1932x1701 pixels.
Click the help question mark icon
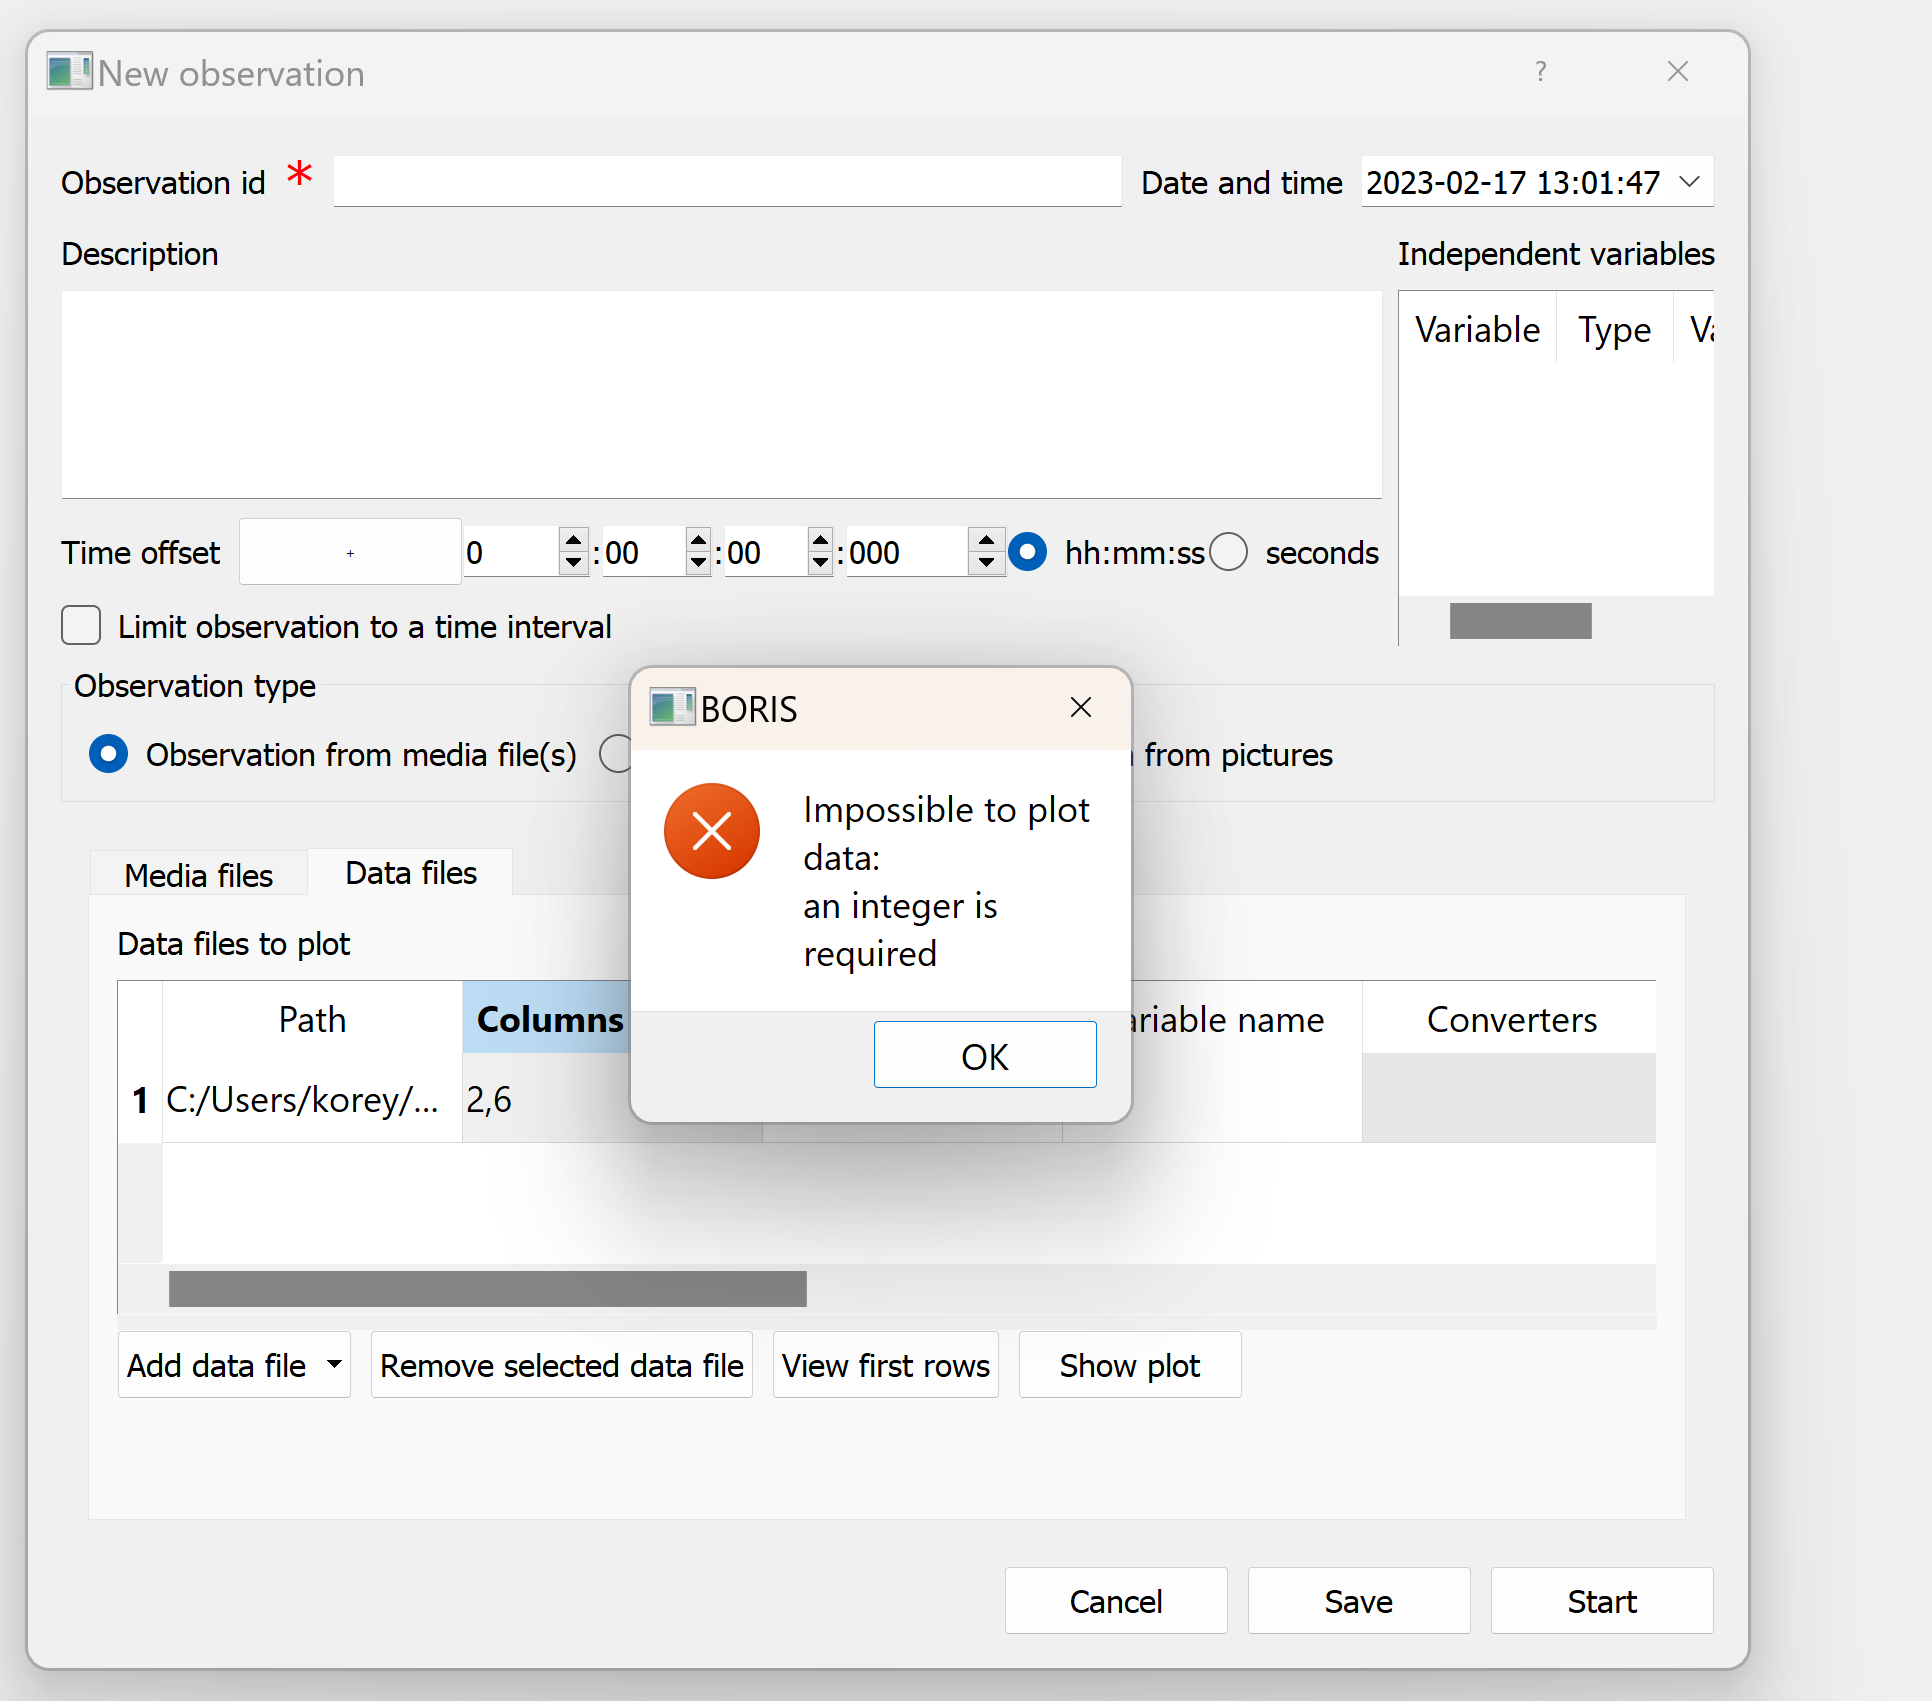coord(1540,71)
